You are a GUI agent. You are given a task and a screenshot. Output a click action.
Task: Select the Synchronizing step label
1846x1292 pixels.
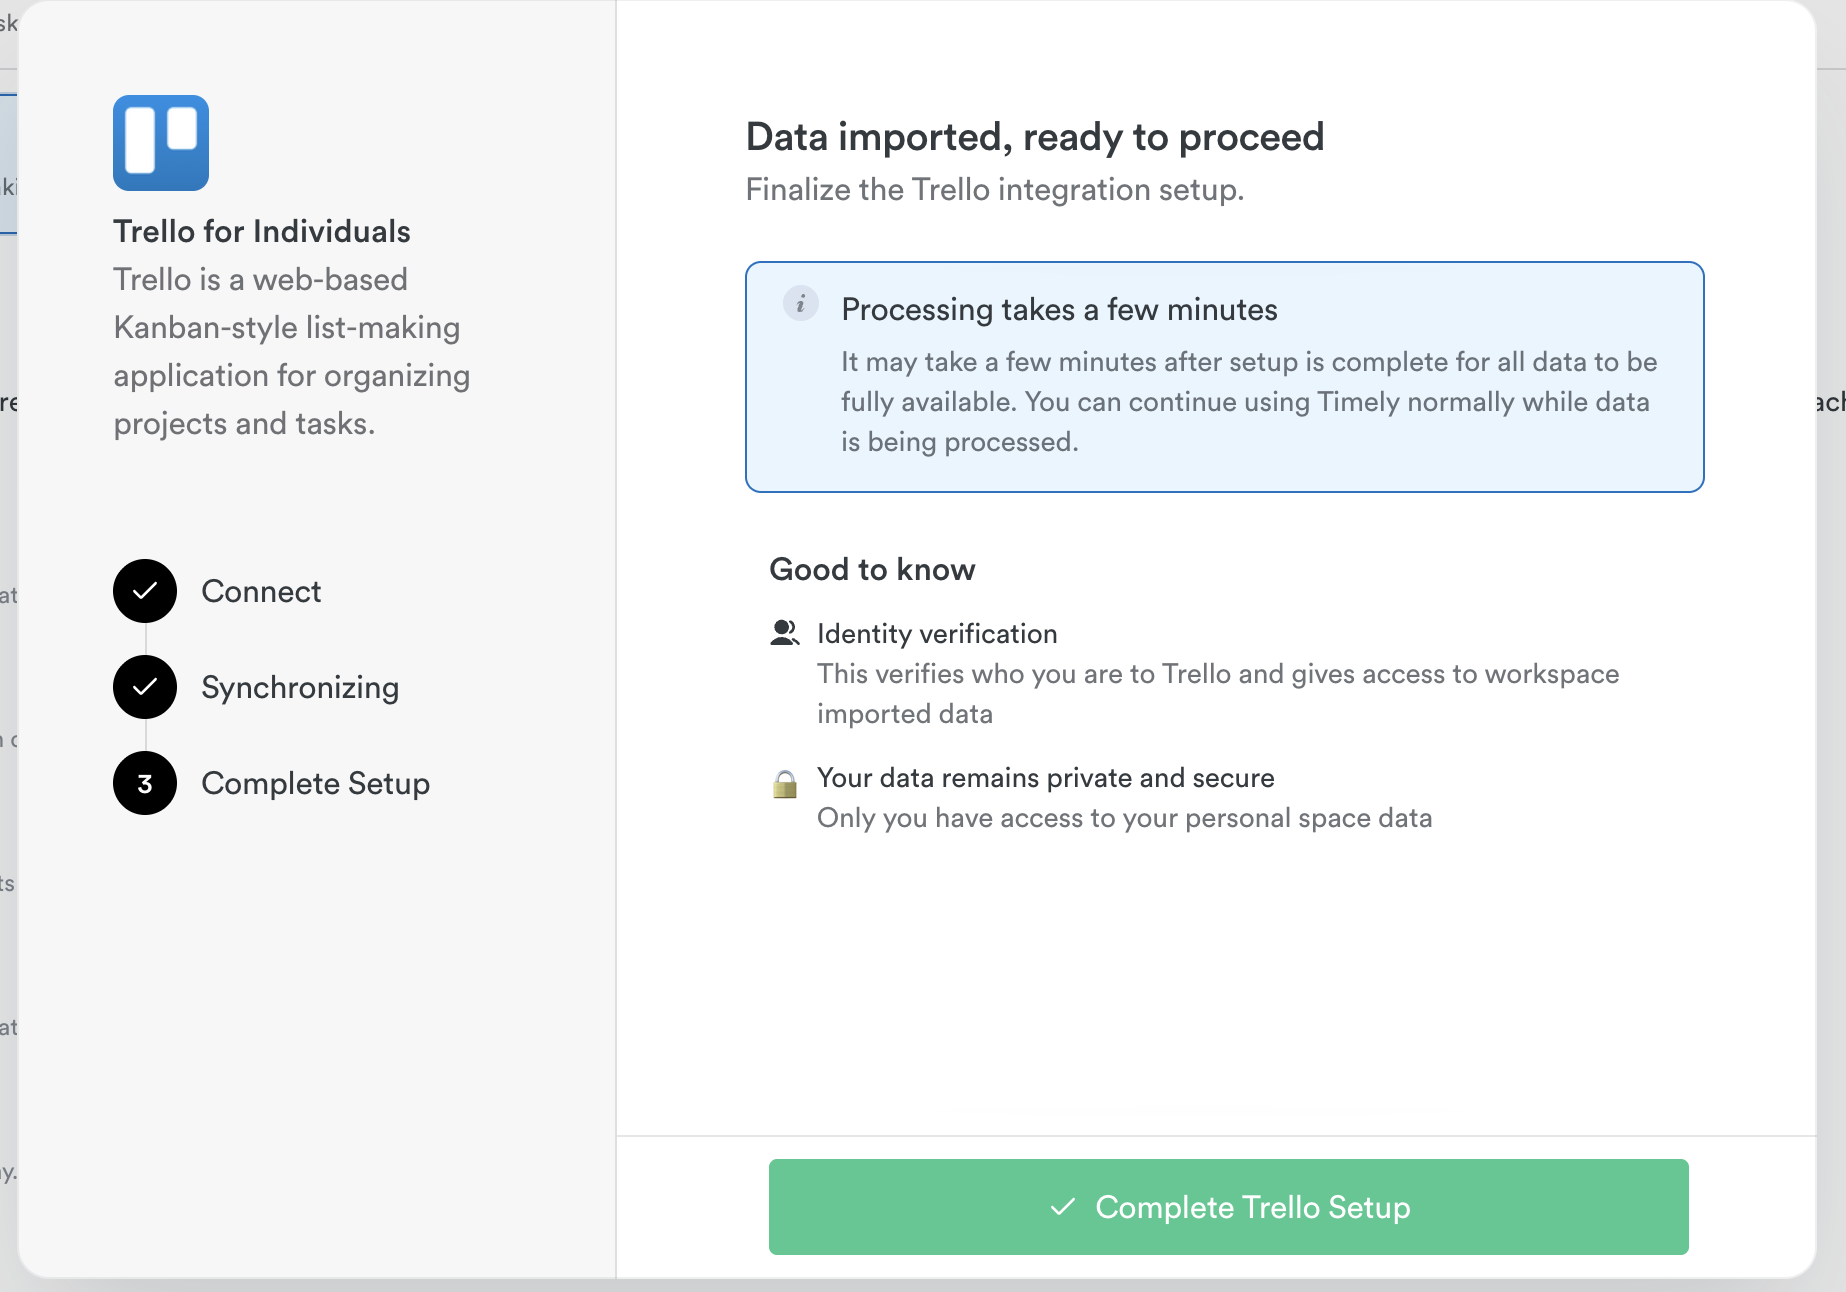tap(300, 687)
